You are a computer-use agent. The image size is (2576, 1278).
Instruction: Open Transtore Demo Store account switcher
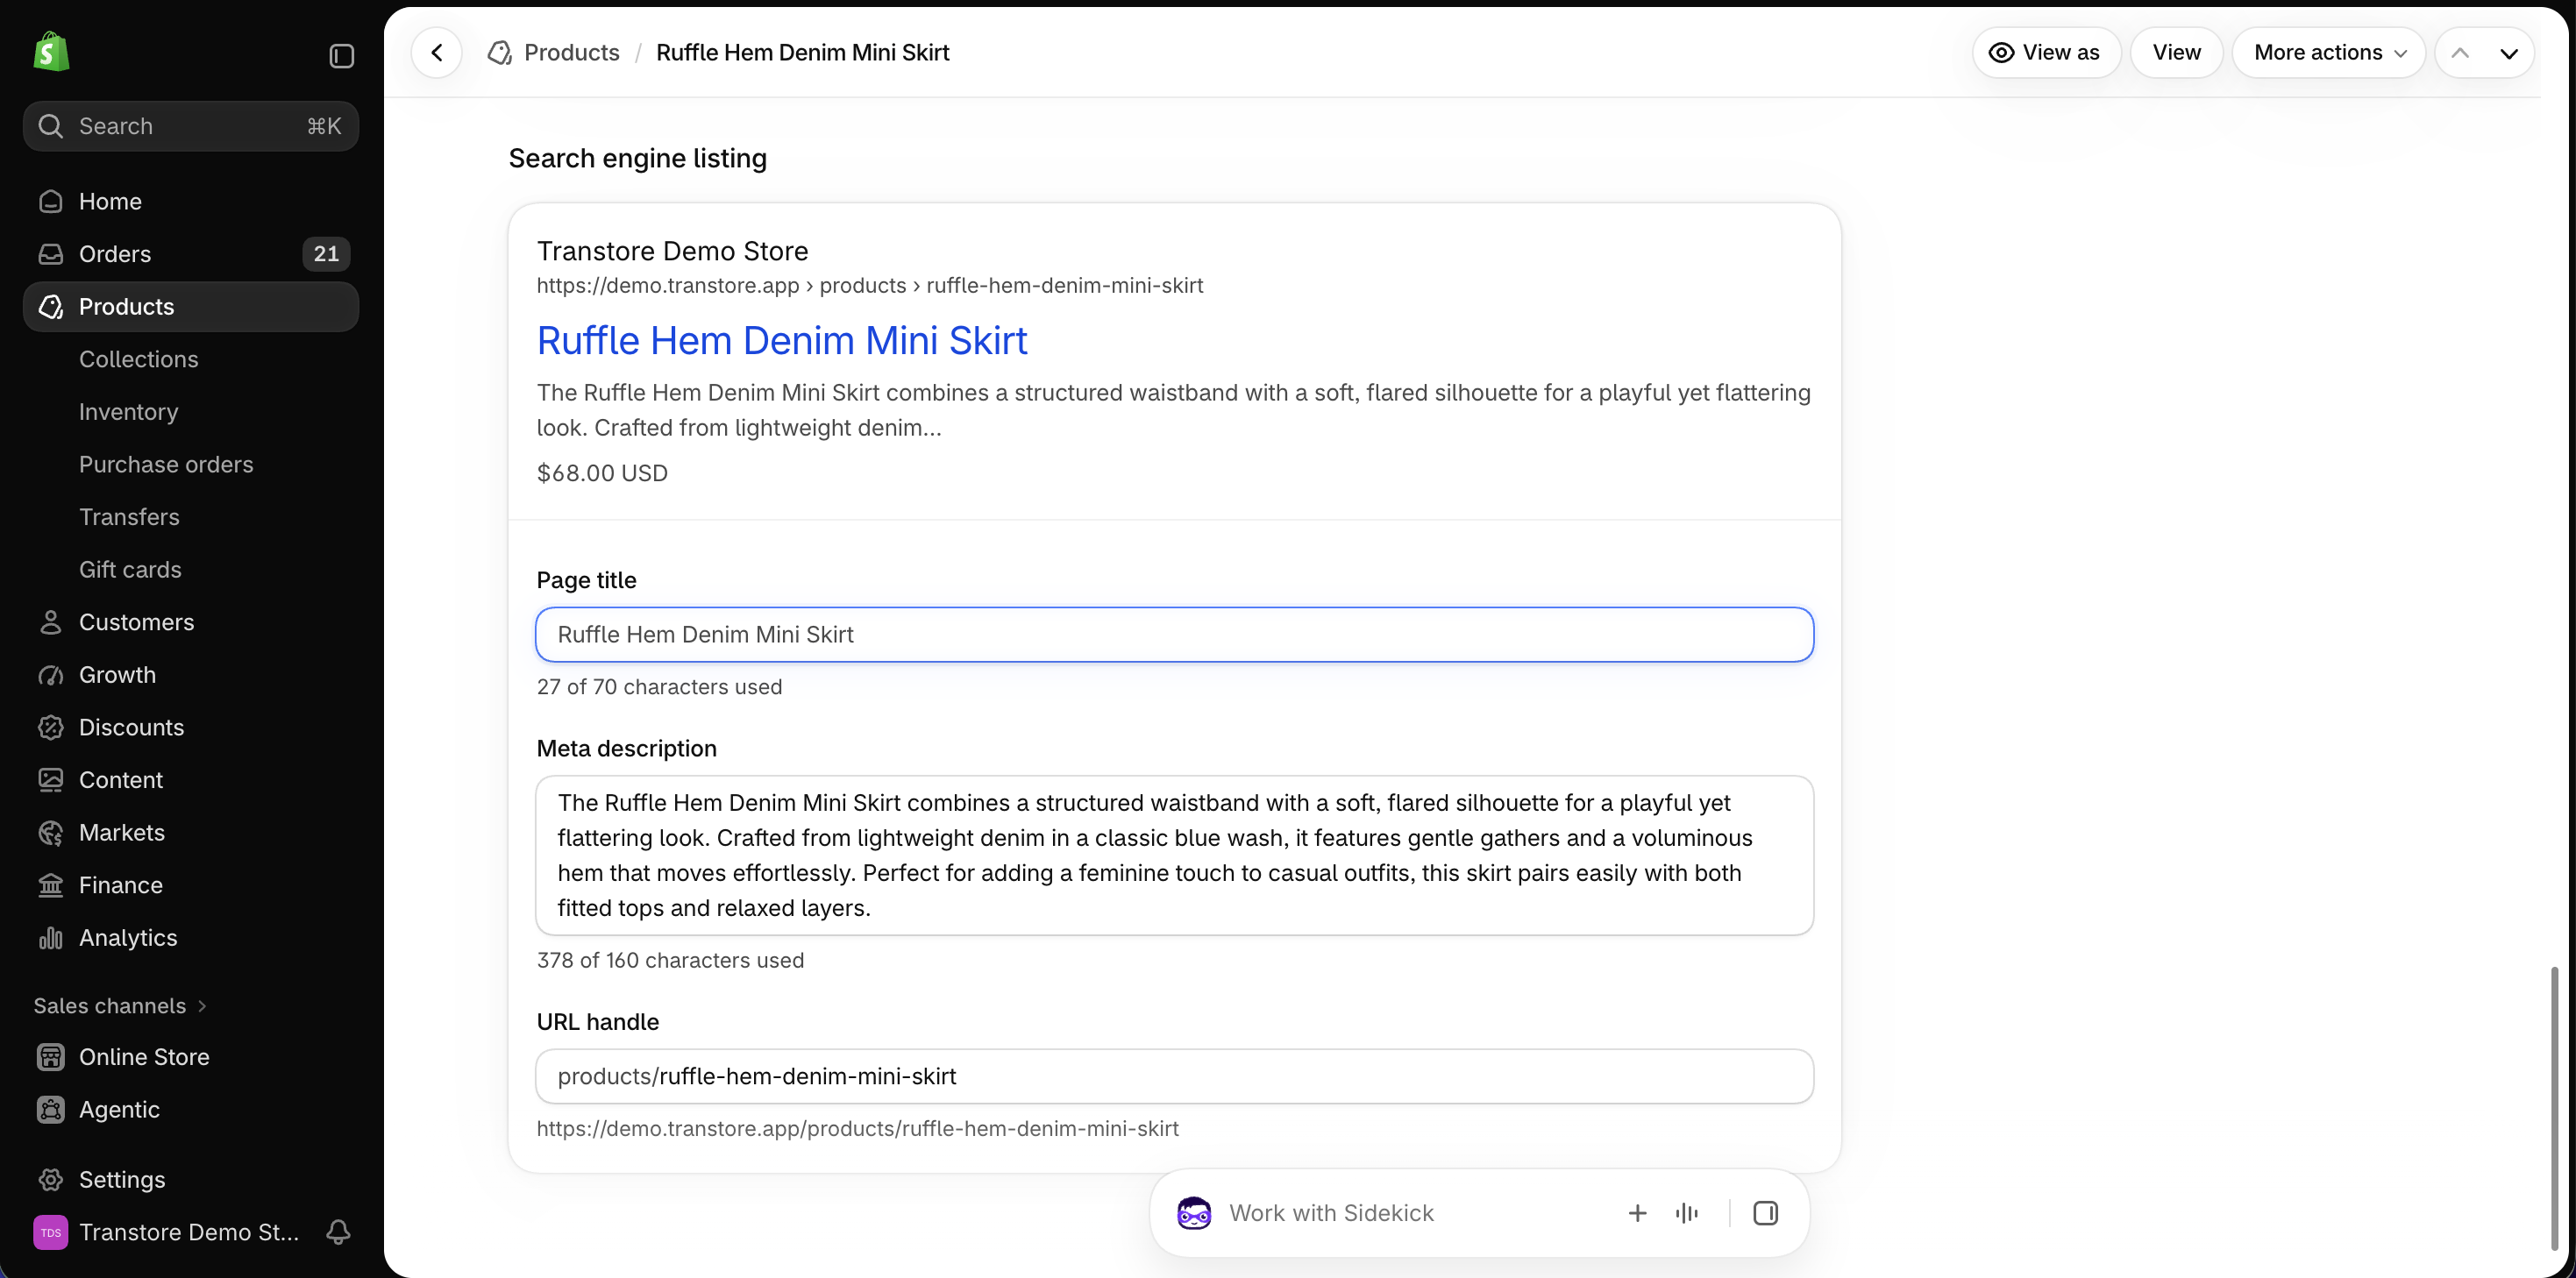coord(167,1232)
